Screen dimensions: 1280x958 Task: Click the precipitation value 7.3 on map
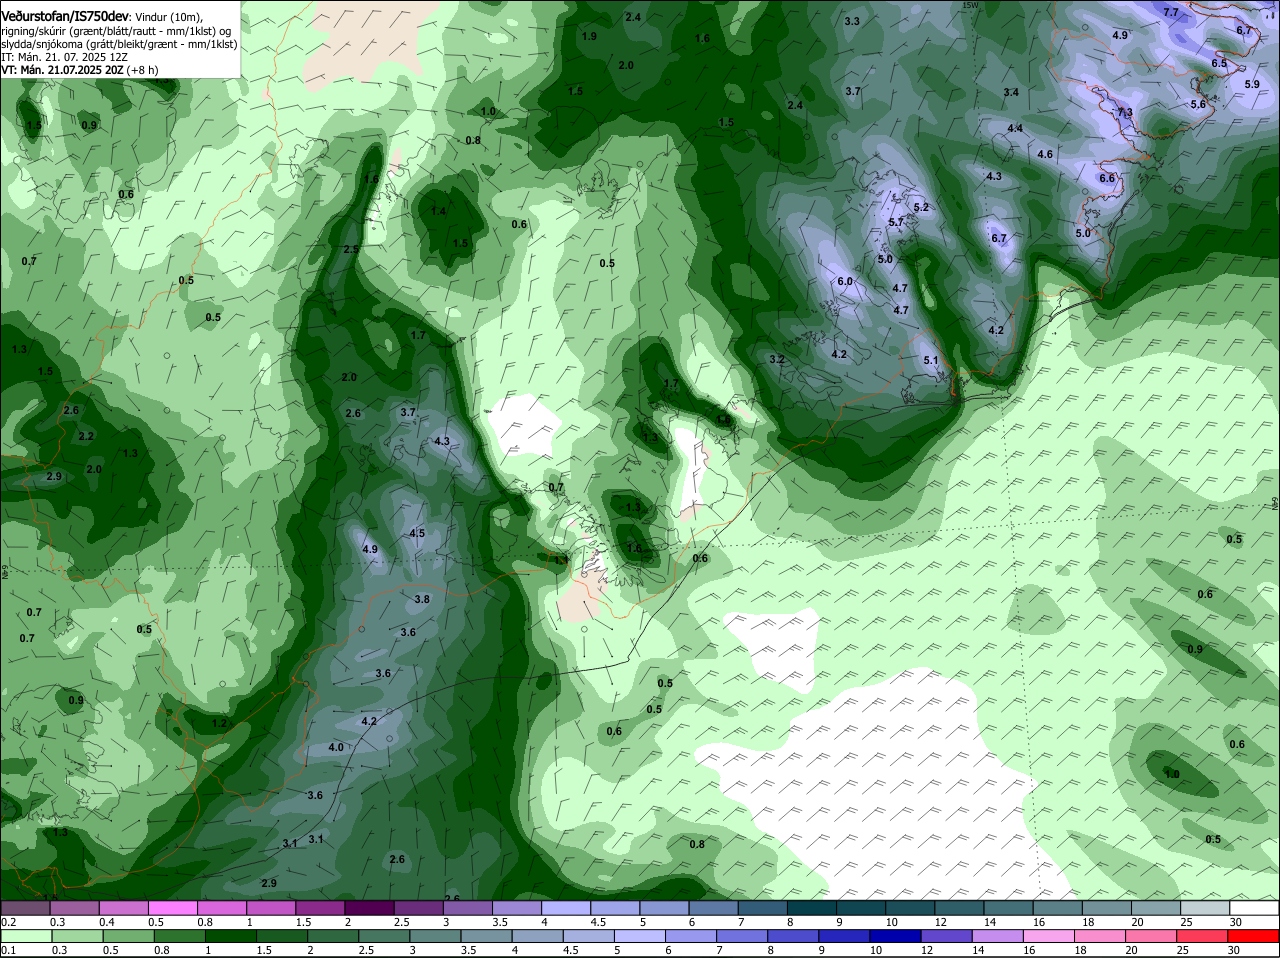(x=1125, y=113)
